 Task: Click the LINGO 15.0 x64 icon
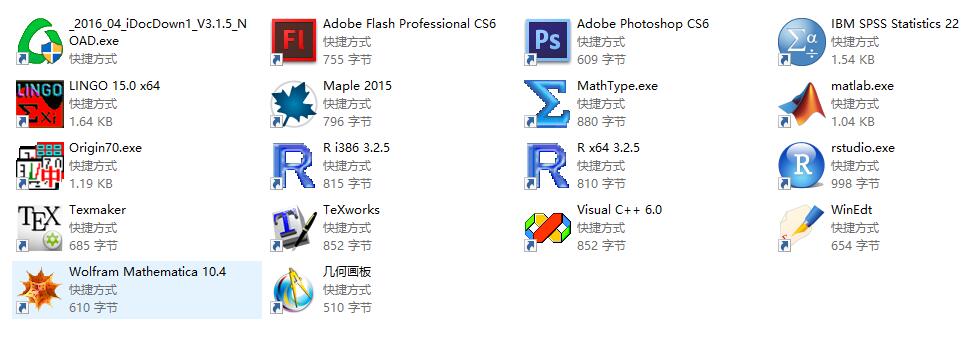39,104
